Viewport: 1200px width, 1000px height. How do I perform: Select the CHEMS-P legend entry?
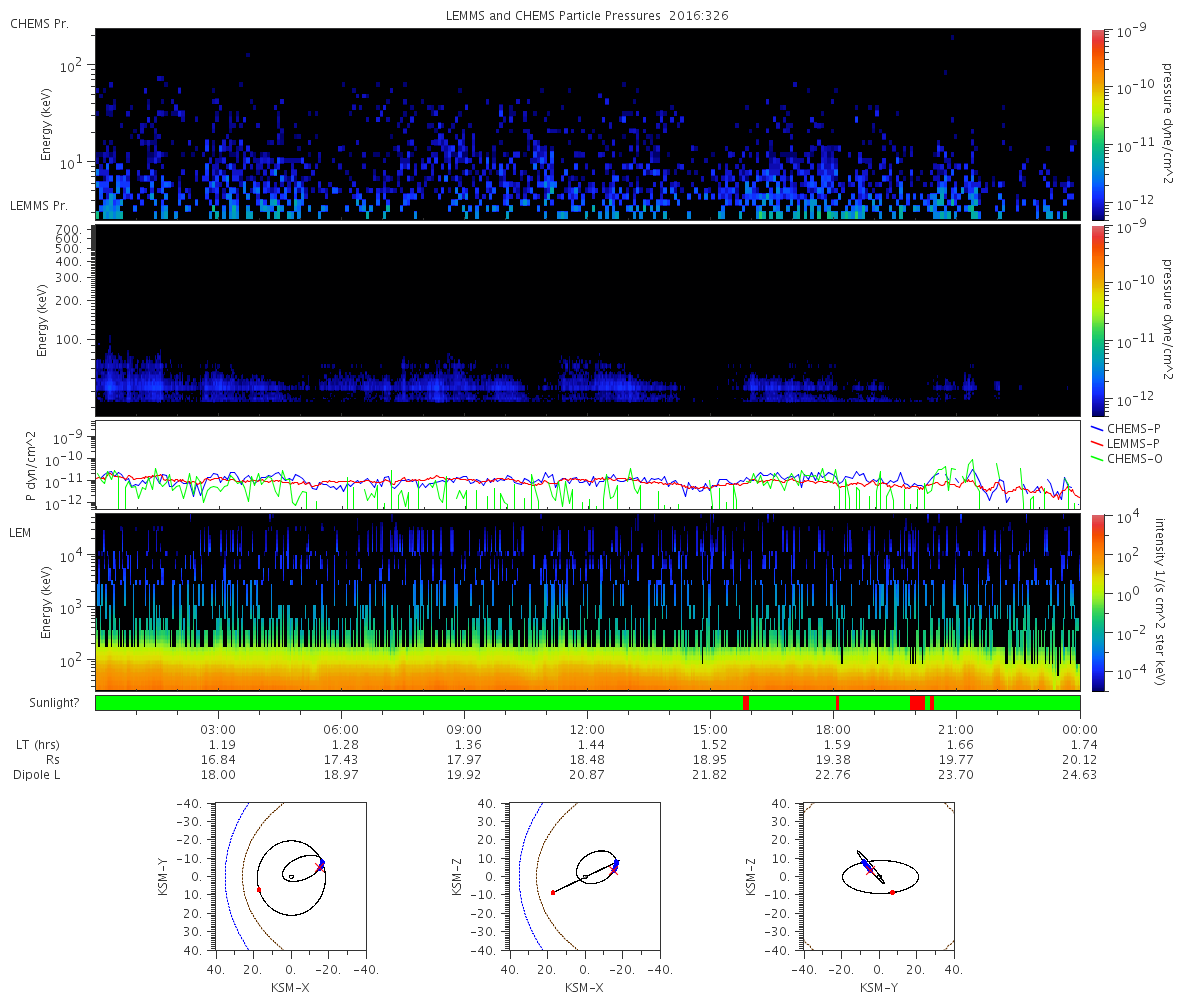tap(1126, 428)
